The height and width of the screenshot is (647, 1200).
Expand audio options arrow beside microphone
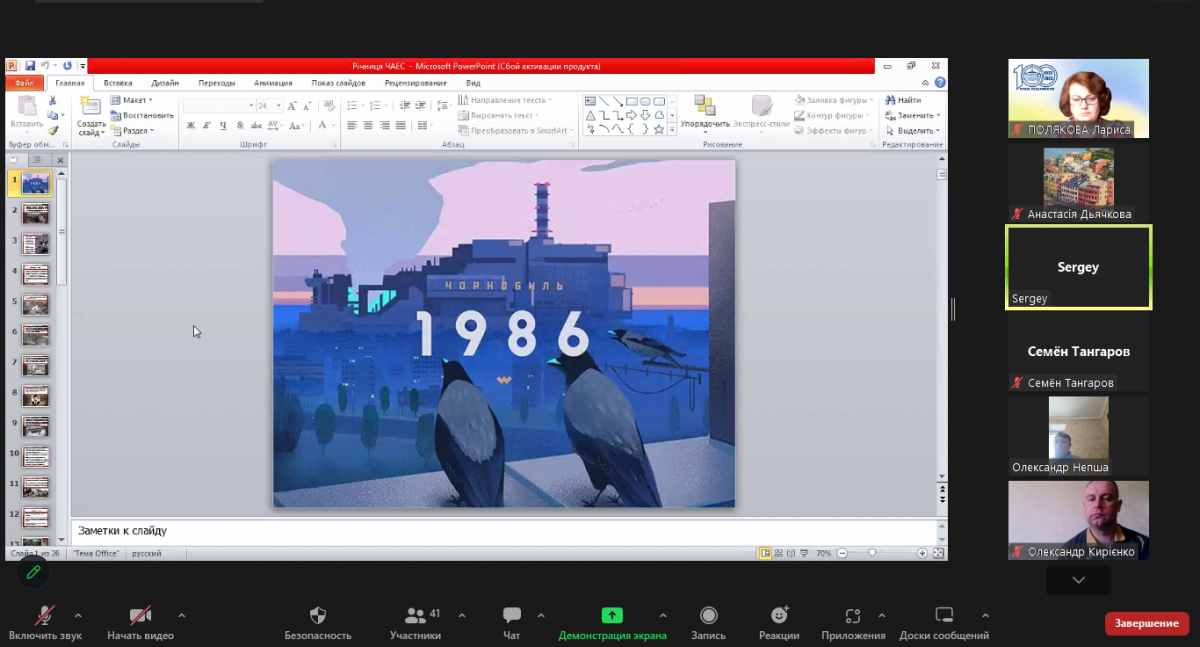[78, 616]
